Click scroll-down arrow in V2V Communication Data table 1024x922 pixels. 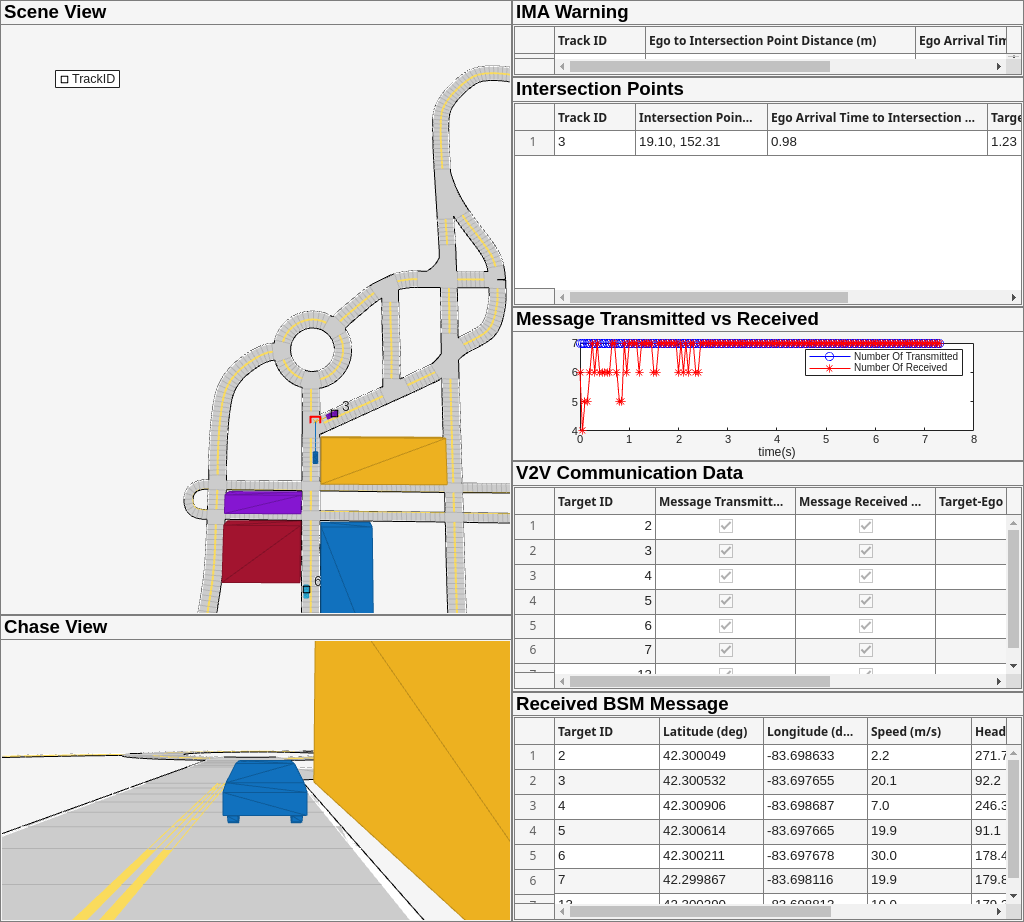coord(1013,666)
